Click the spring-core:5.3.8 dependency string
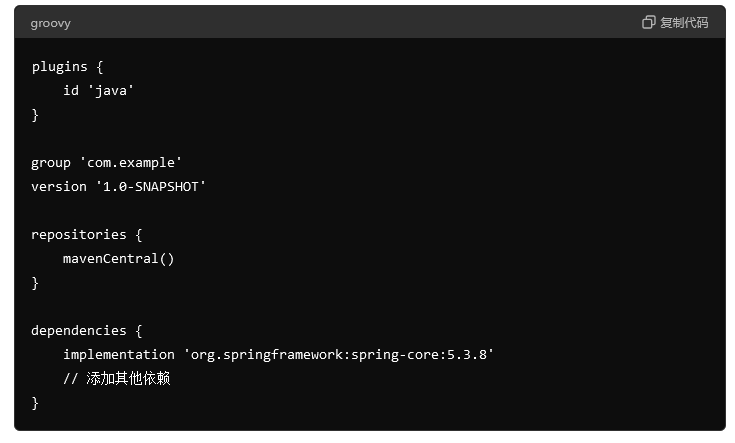 [338, 354]
